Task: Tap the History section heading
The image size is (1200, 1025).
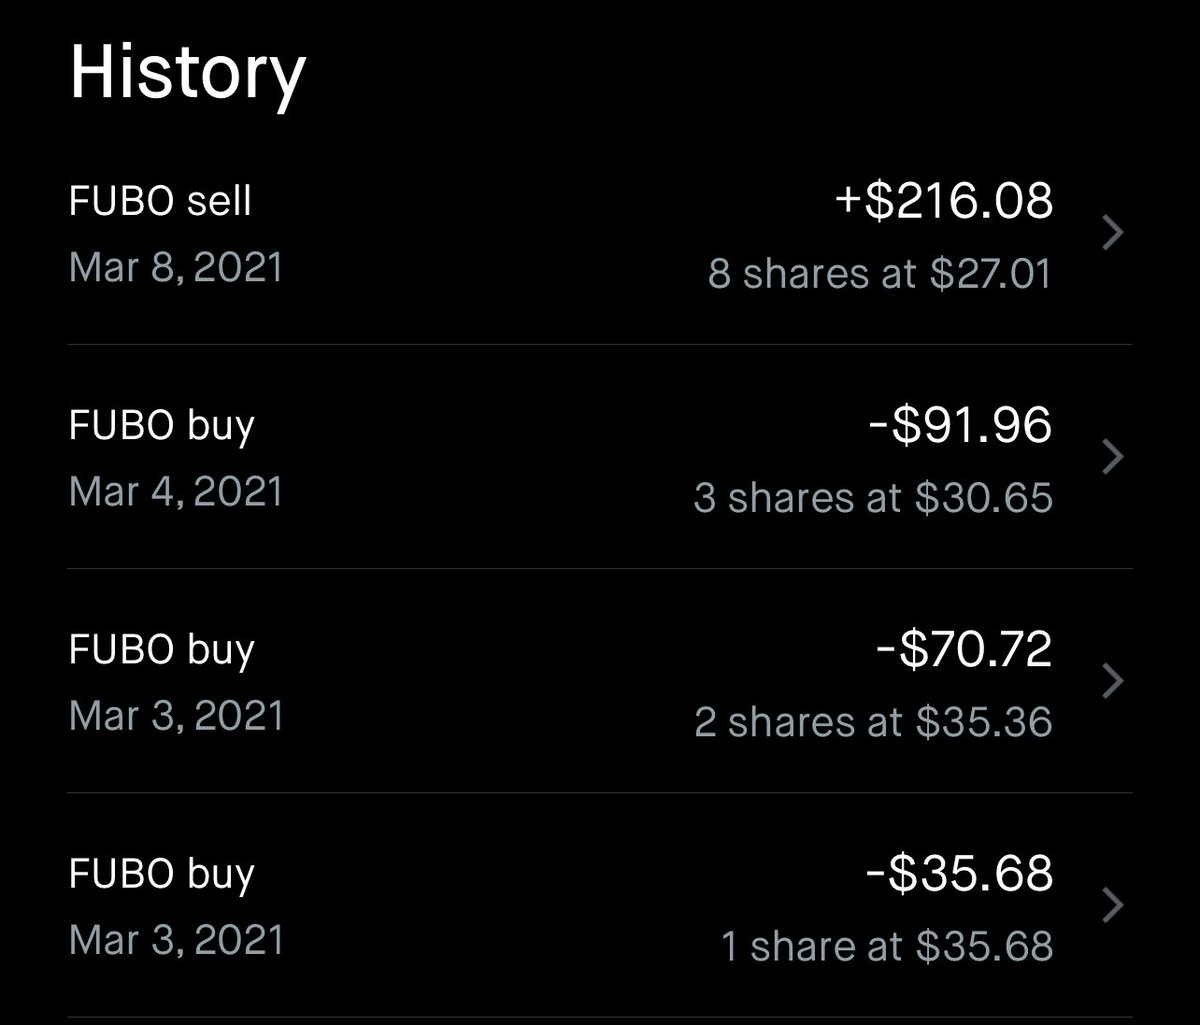Action: pyautogui.click(x=187, y=75)
